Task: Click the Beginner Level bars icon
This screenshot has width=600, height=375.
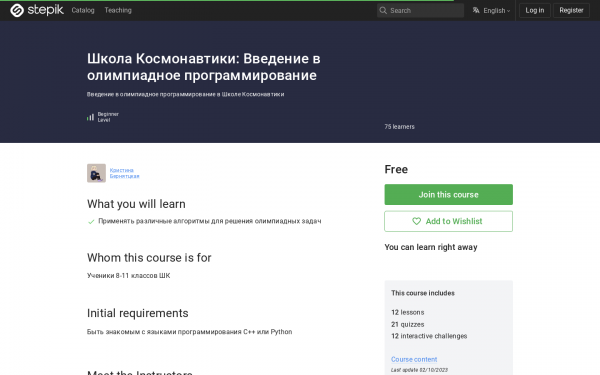Action: pyautogui.click(x=90, y=117)
